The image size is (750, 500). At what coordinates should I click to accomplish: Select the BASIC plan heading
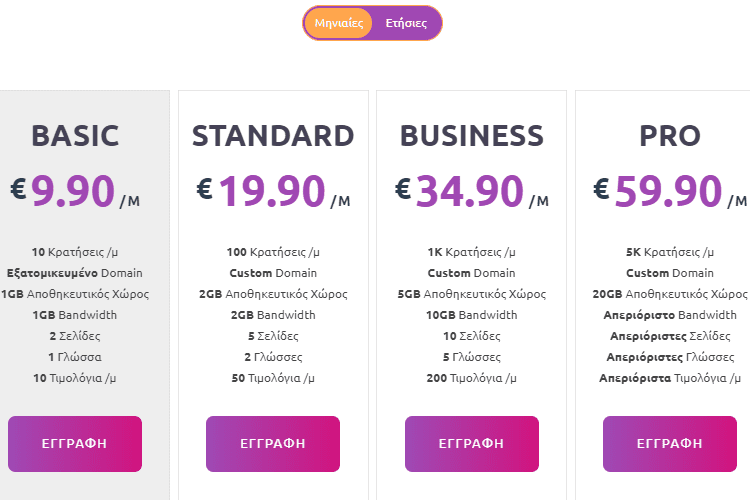coord(75,135)
